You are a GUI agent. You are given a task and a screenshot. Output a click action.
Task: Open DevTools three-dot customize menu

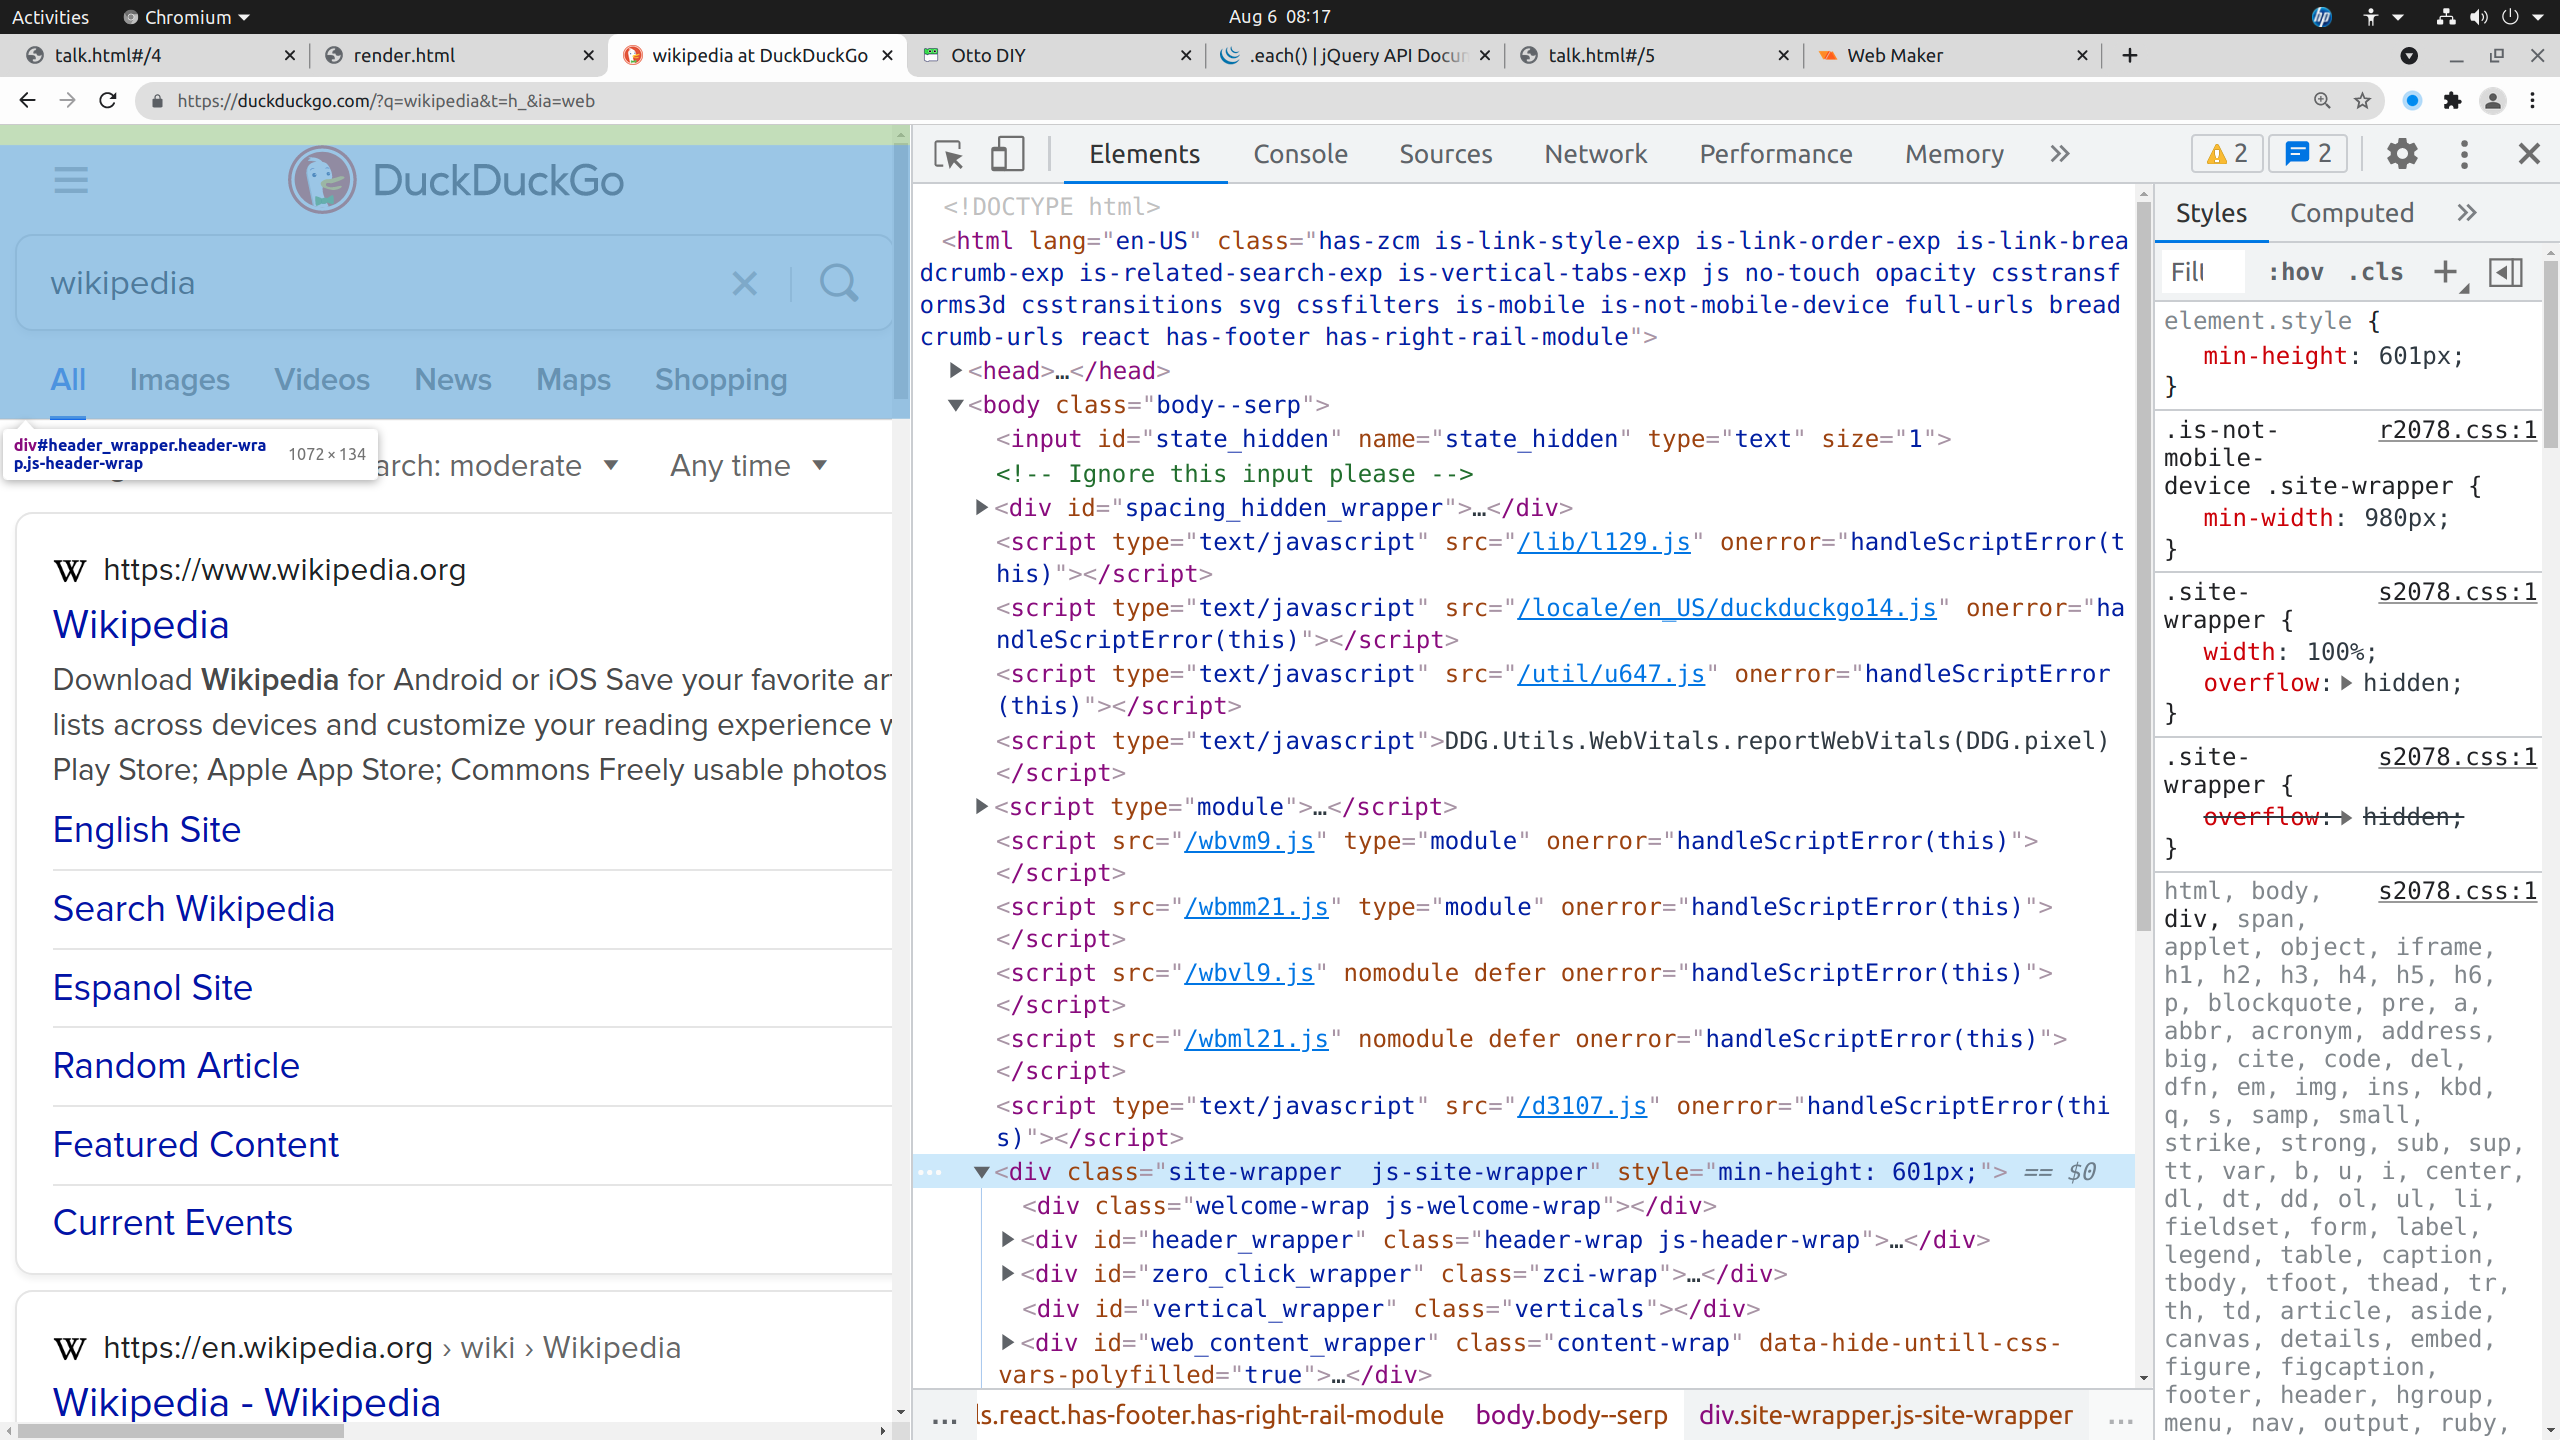click(2464, 154)
